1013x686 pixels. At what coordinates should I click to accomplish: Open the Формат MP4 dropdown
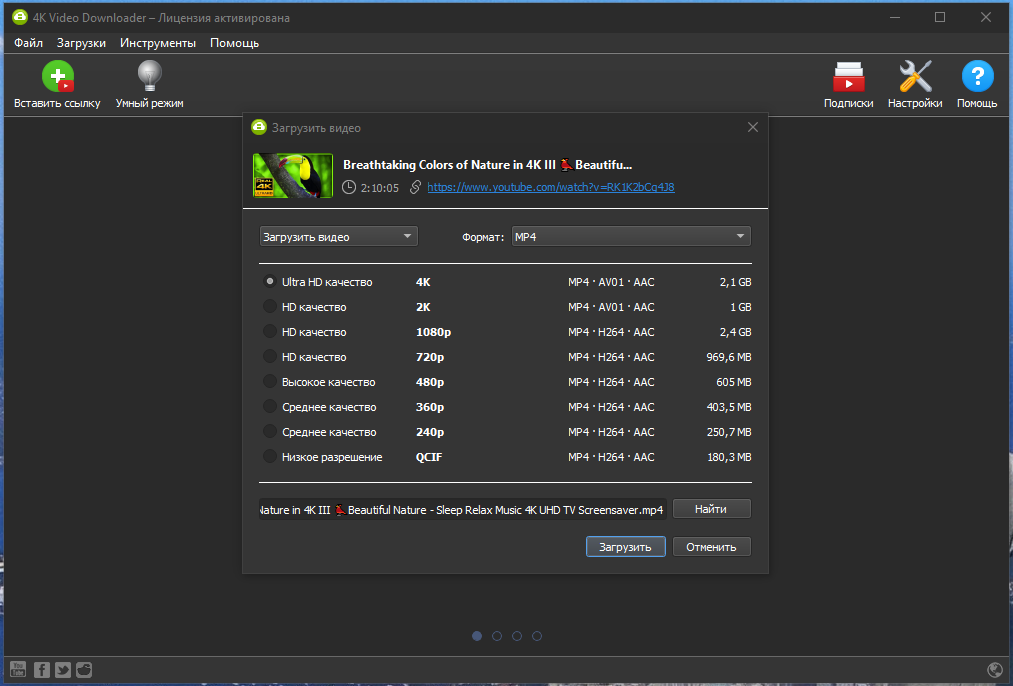[x=631, y=236]
